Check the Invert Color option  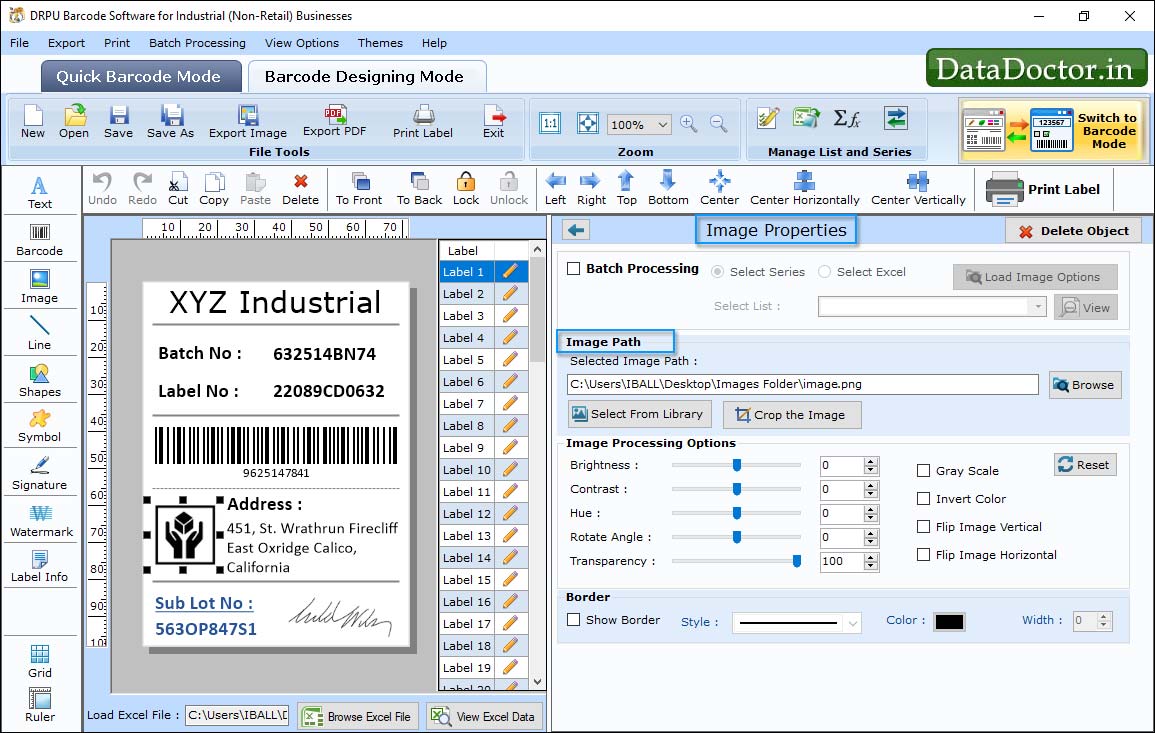pyautogui.click(x=923, y=499)
